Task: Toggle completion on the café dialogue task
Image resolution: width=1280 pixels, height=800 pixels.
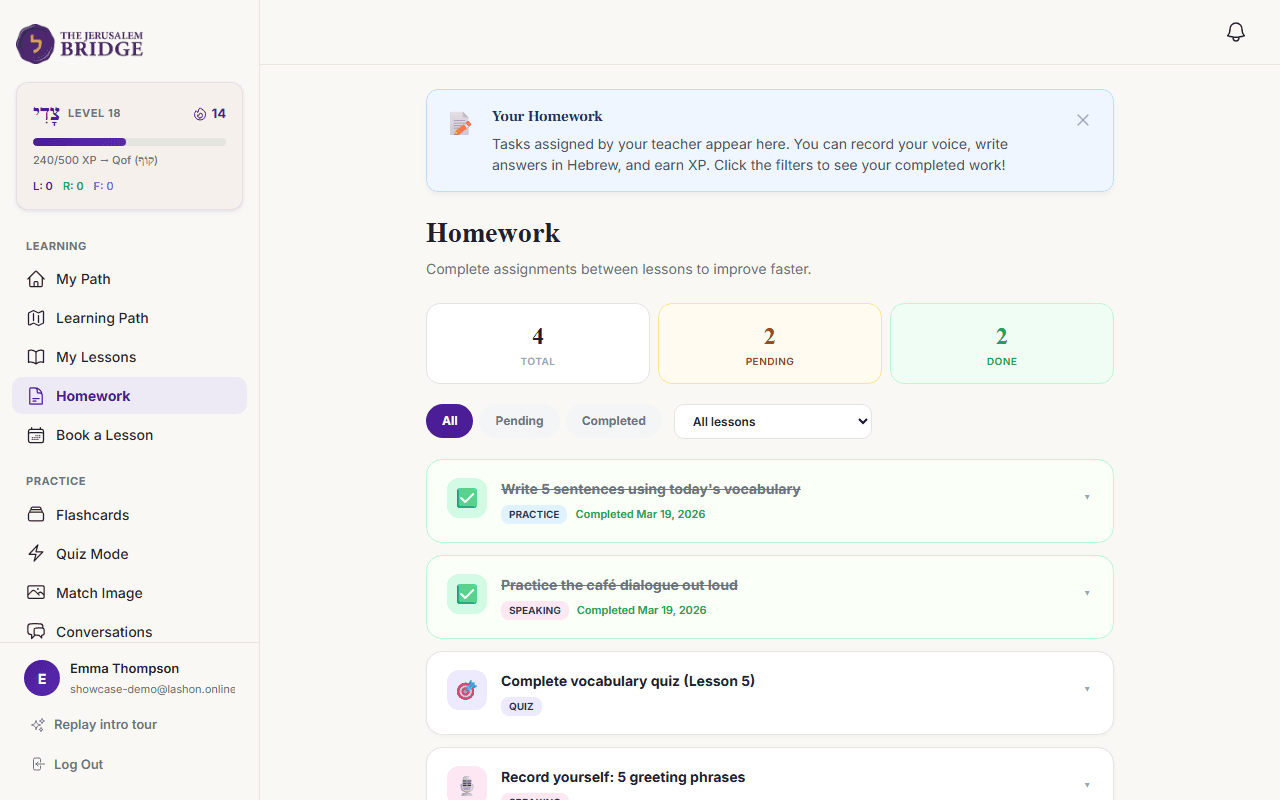Action: point(466,593)
